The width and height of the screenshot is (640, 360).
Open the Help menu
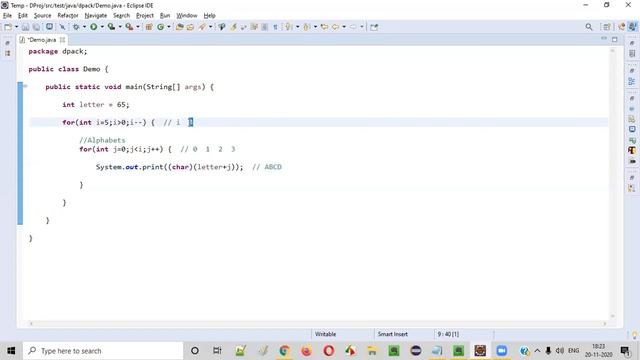tap(209, 16)
